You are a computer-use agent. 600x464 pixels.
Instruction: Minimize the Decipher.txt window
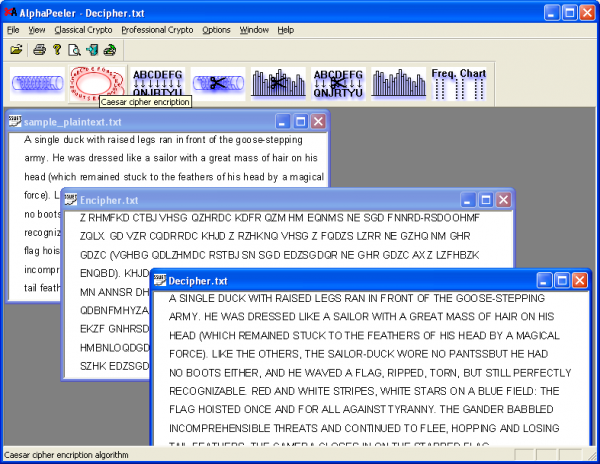point(544,280)
